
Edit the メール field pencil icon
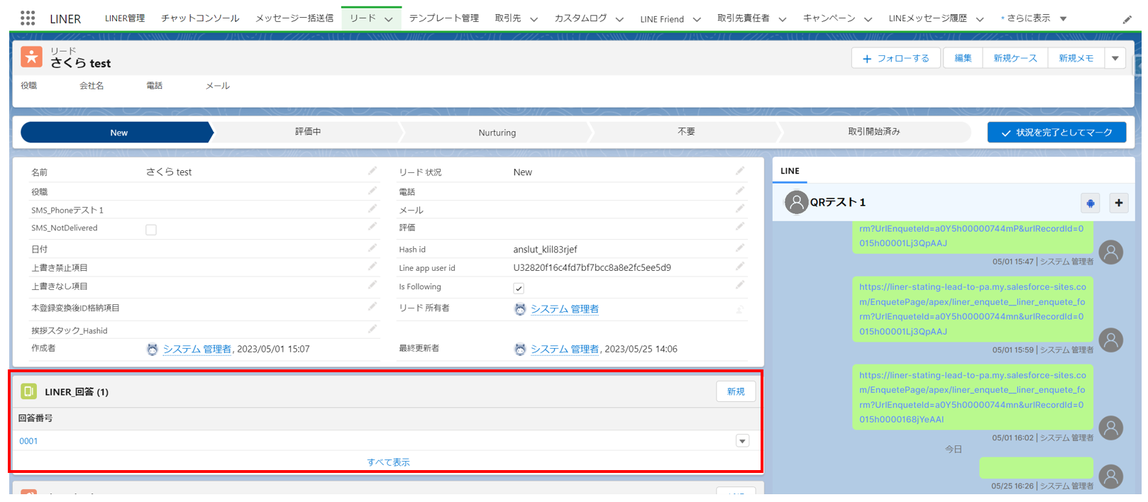[740, 209]
